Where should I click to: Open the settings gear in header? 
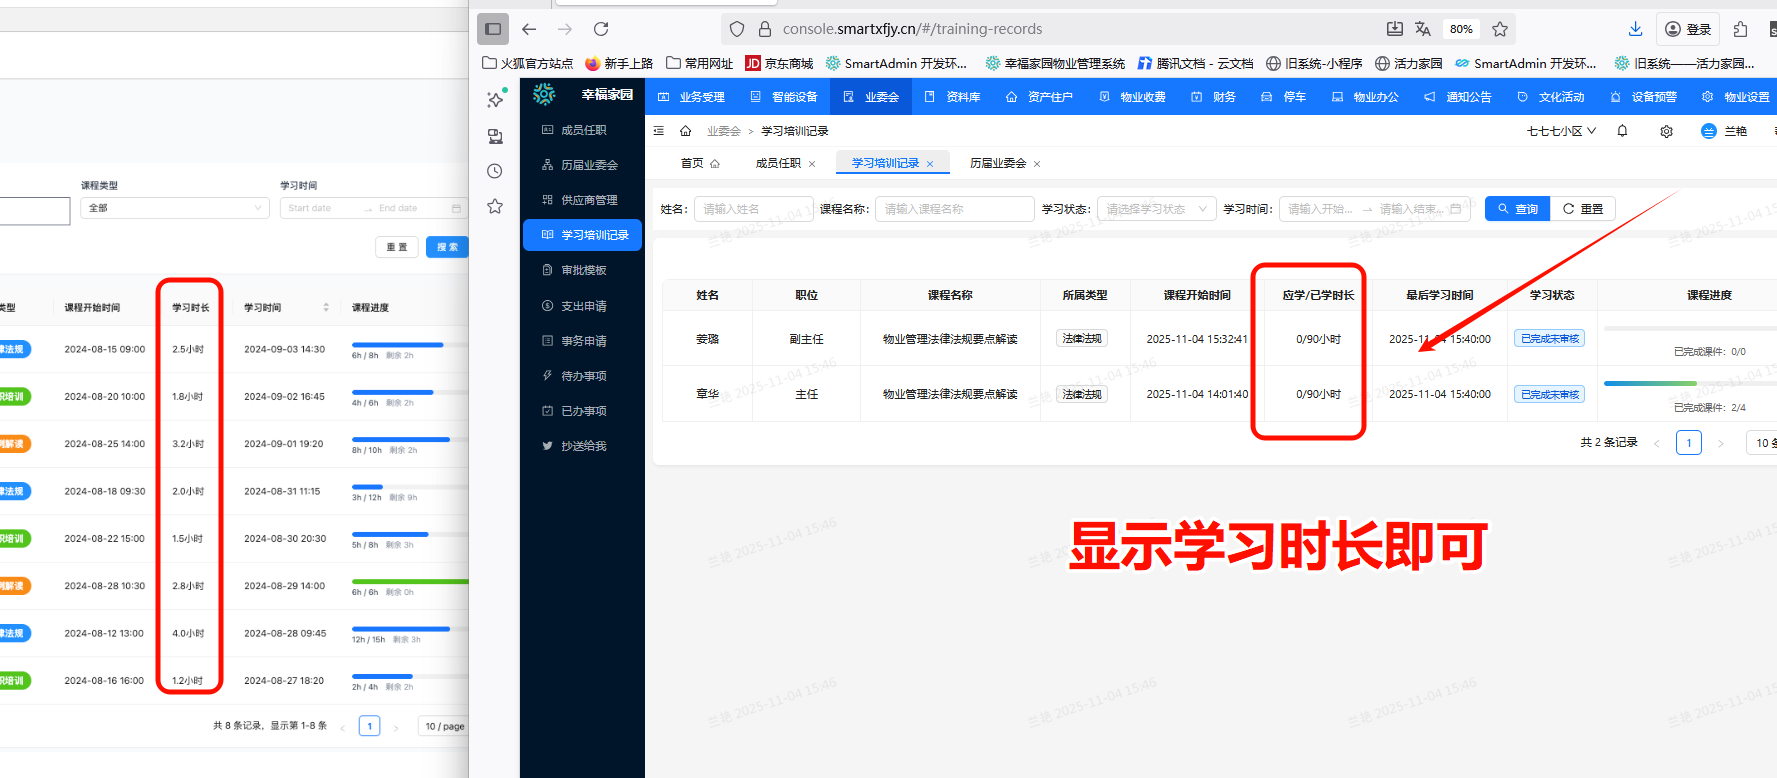coord(1666,131)
